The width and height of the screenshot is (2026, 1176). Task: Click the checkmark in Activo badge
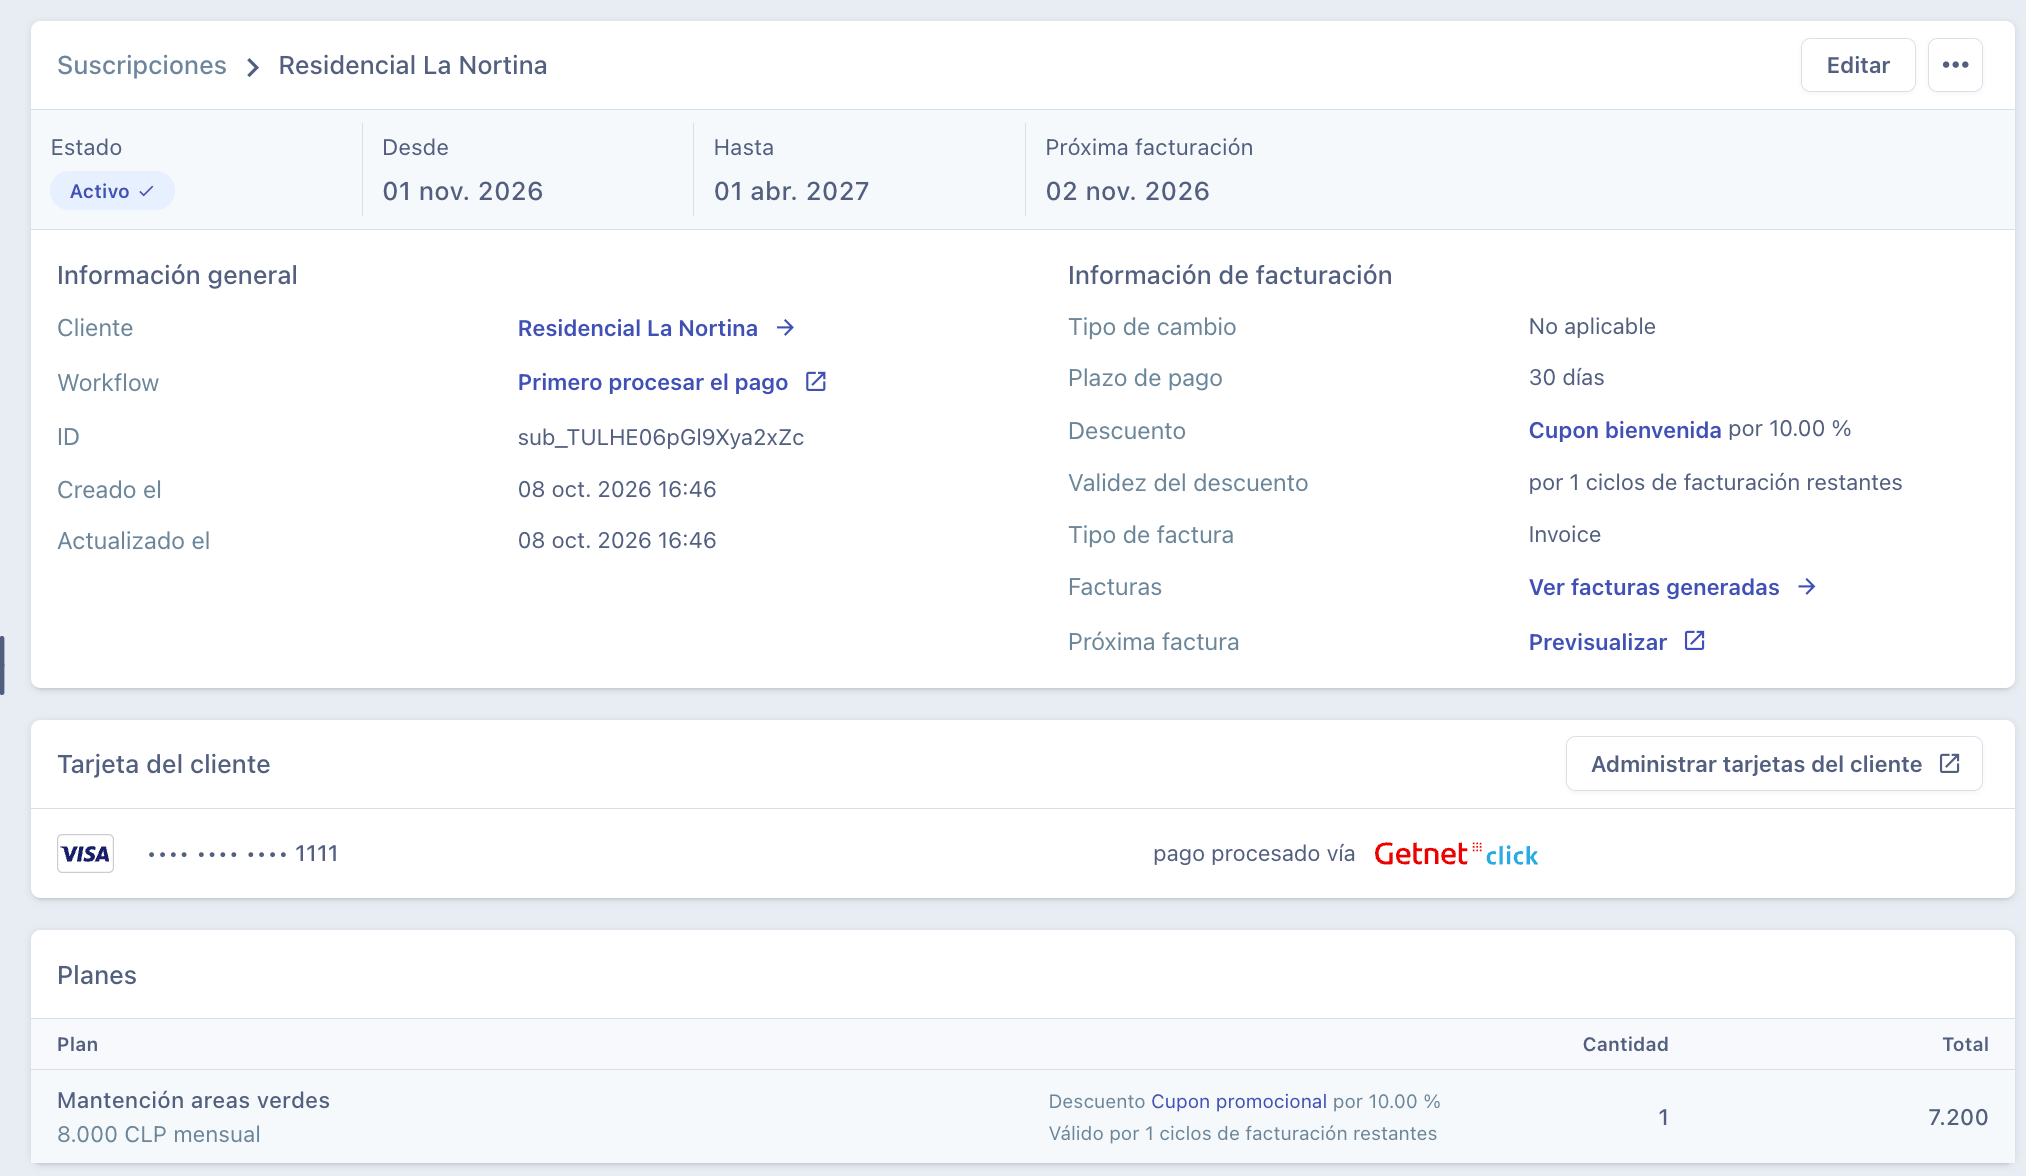(146, 191)
